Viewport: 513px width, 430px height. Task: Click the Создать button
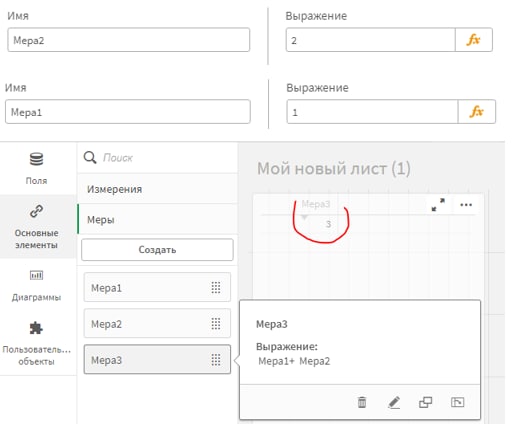(x=157, y=250)
